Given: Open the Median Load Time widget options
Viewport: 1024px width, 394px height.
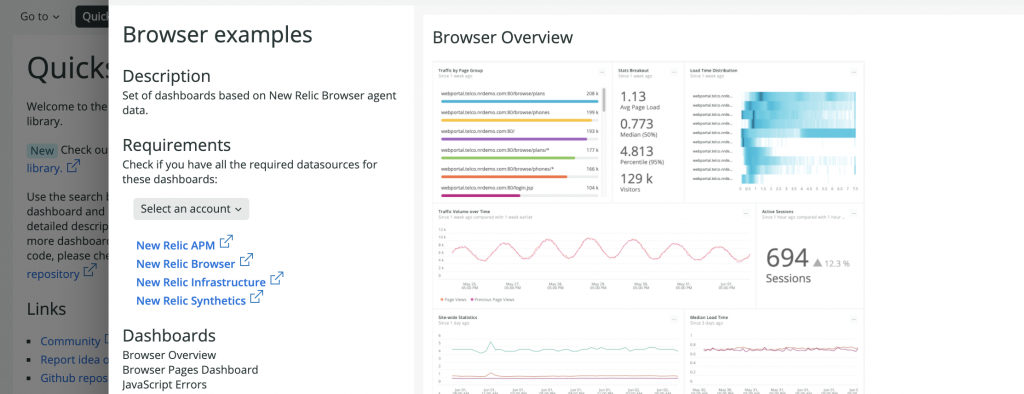Looking at the screenshot, I should (854, 319).
